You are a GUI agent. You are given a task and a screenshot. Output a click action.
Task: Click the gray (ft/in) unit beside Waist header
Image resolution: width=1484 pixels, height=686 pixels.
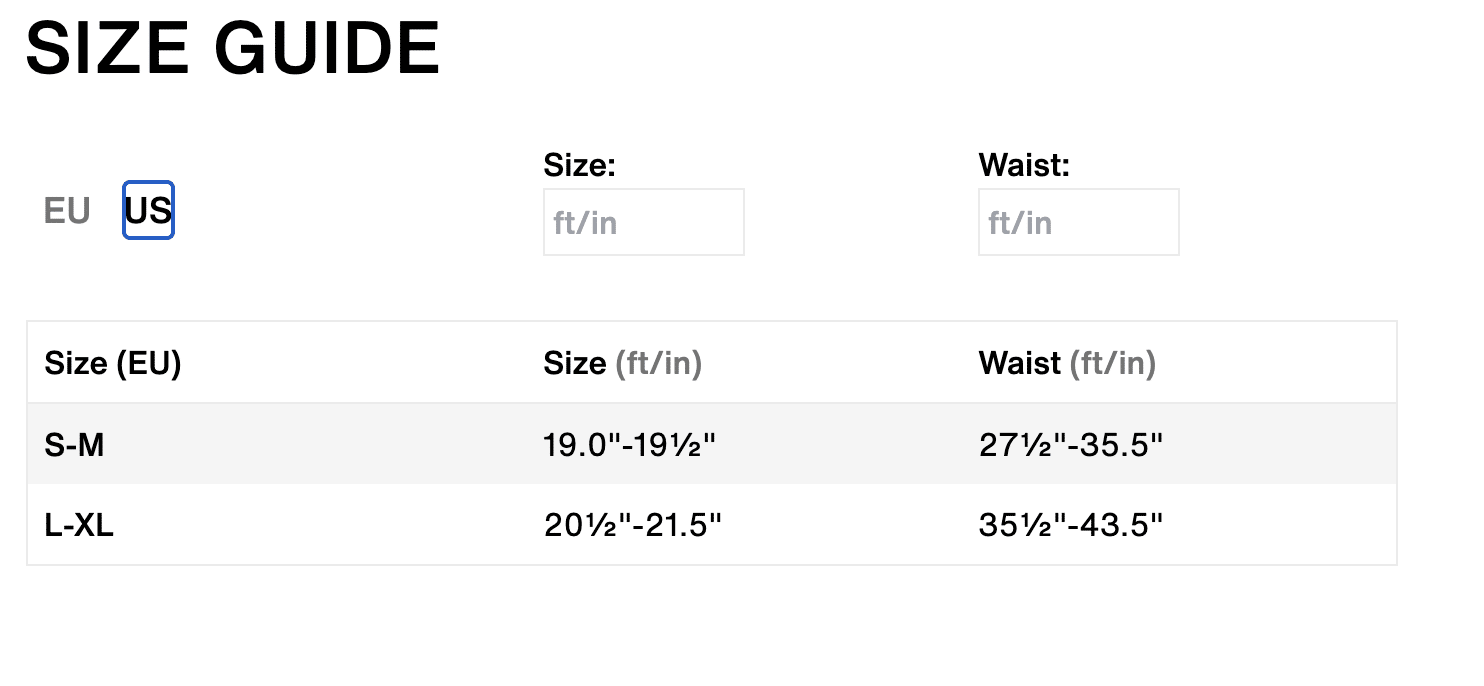pos(1112,363)
